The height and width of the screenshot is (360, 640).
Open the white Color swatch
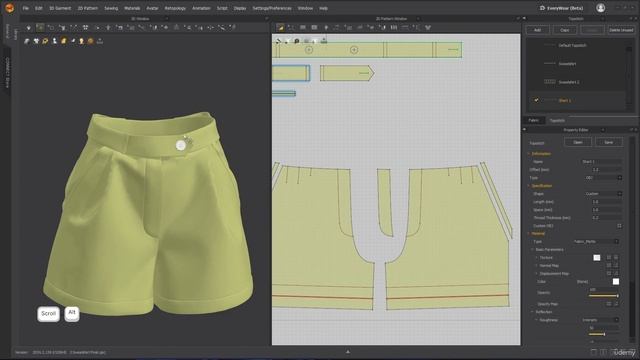pos(616,282)
